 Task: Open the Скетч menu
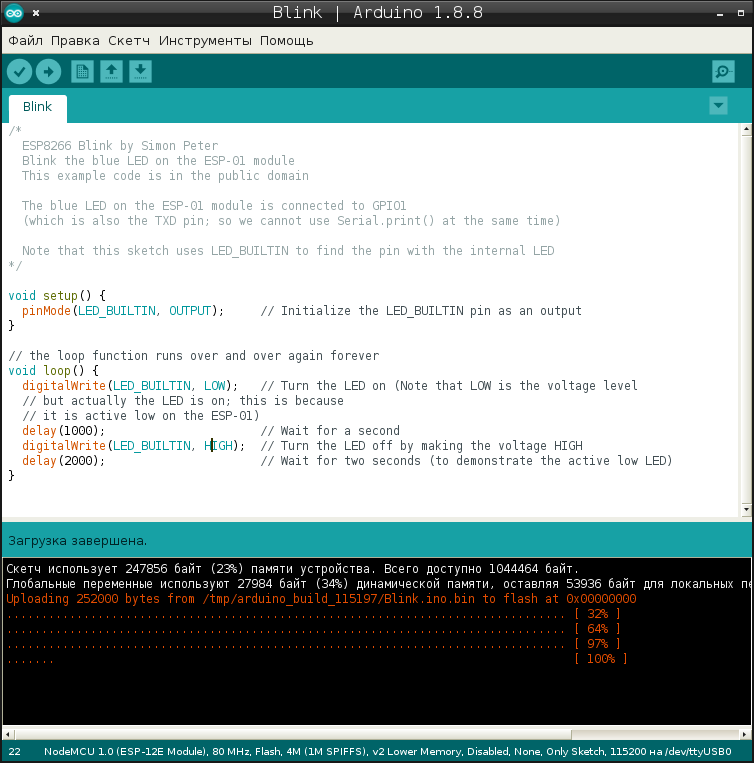[x=129, y=41]
